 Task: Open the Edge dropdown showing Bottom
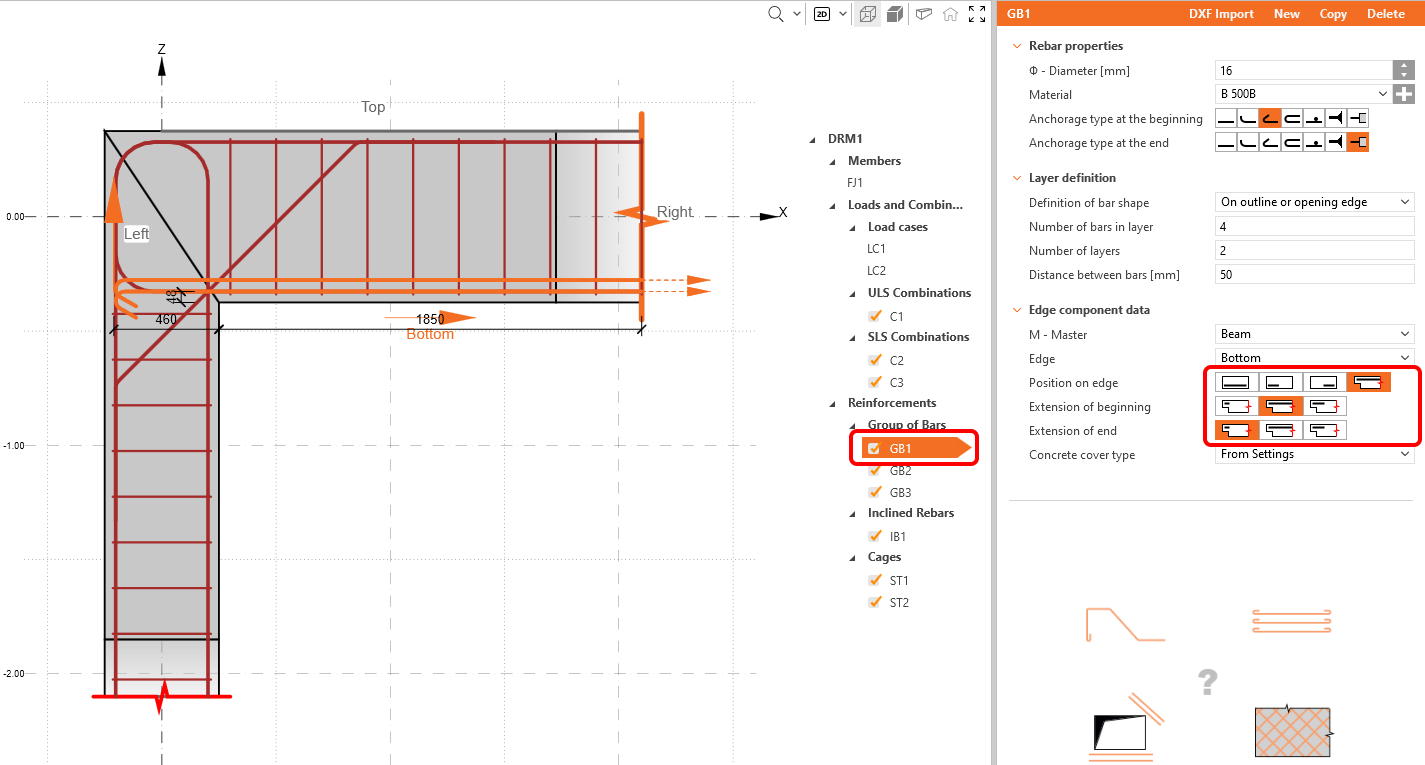click(1314, 357)
